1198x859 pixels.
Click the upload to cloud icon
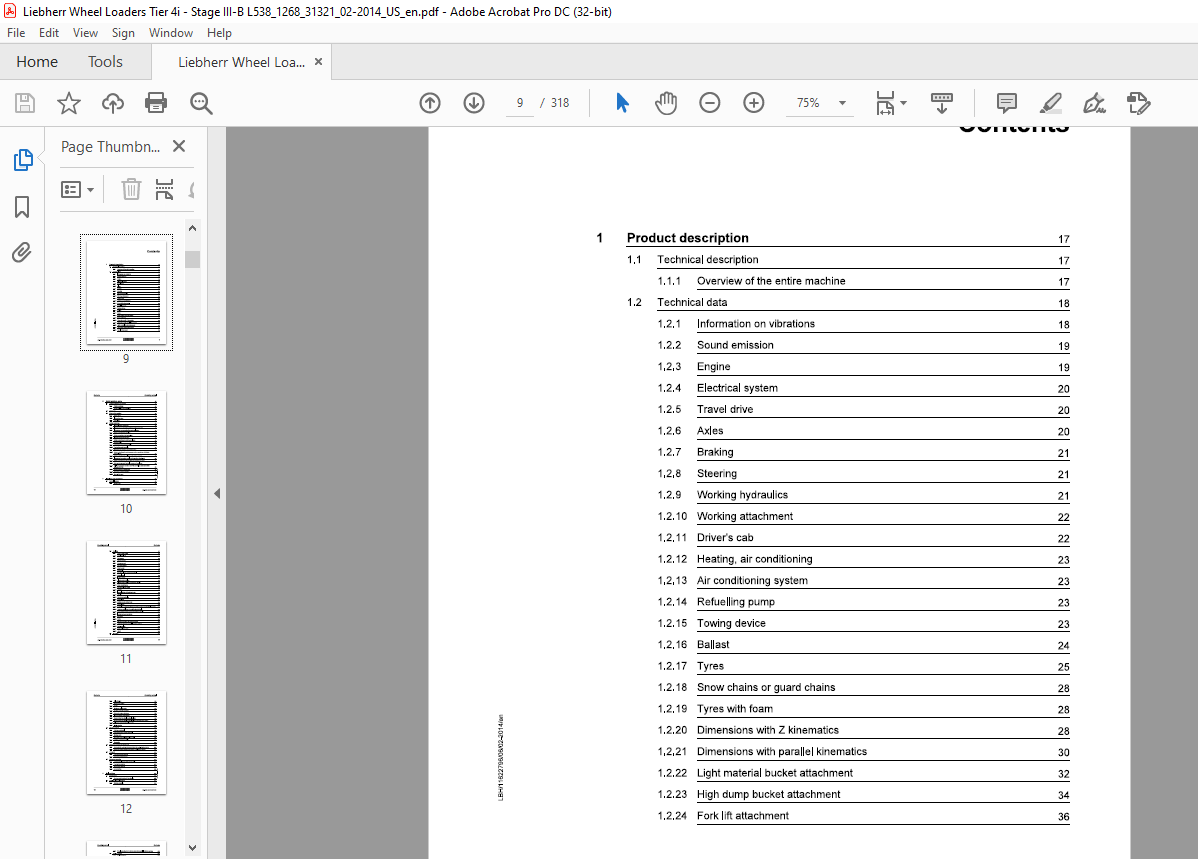pos(112,103)
